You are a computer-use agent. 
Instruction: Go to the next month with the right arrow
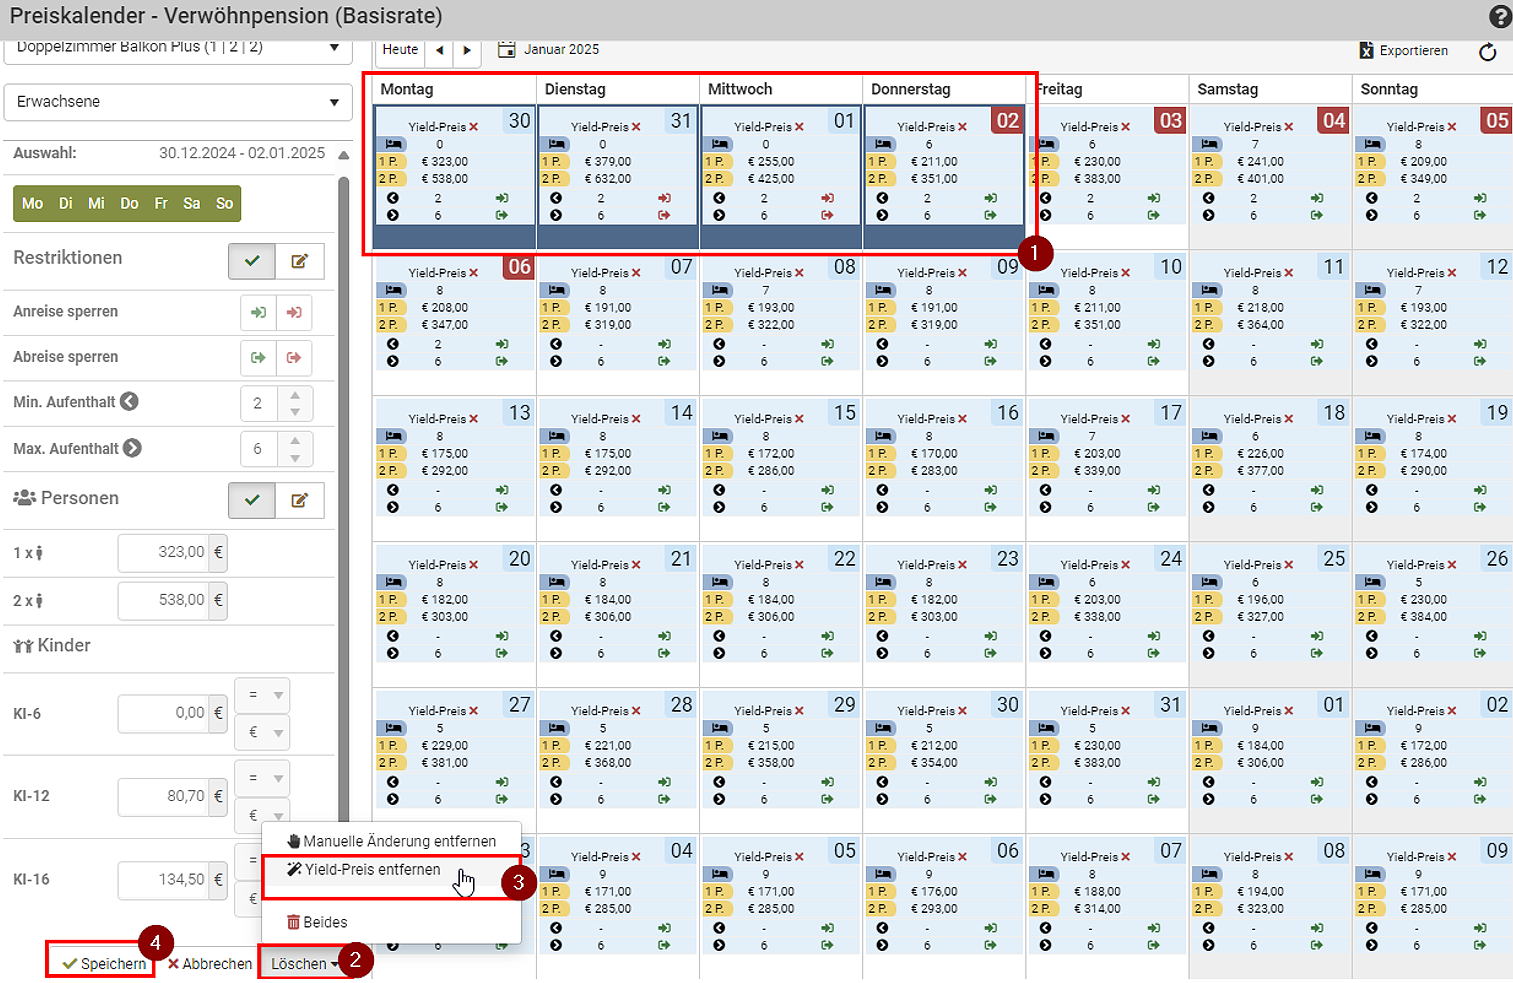pyautogui.click(x=467, y=50)
